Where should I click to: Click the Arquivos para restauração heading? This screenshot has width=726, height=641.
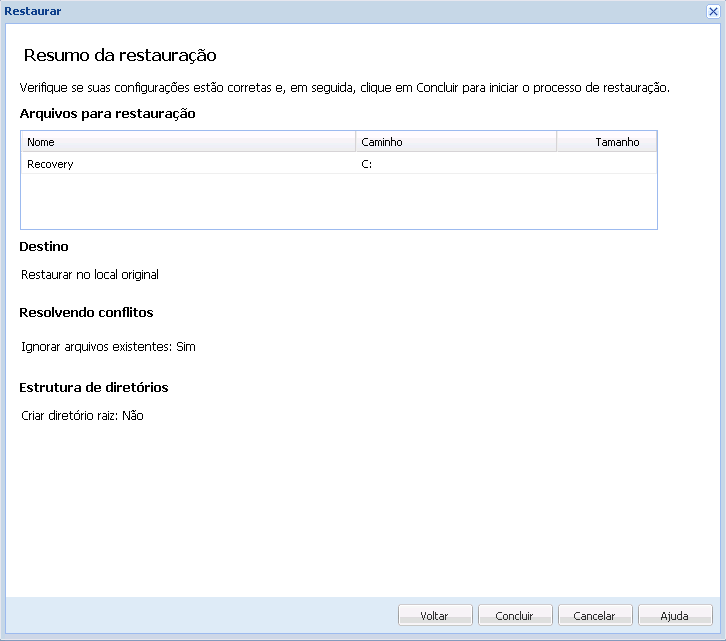[x=107, y=113]
